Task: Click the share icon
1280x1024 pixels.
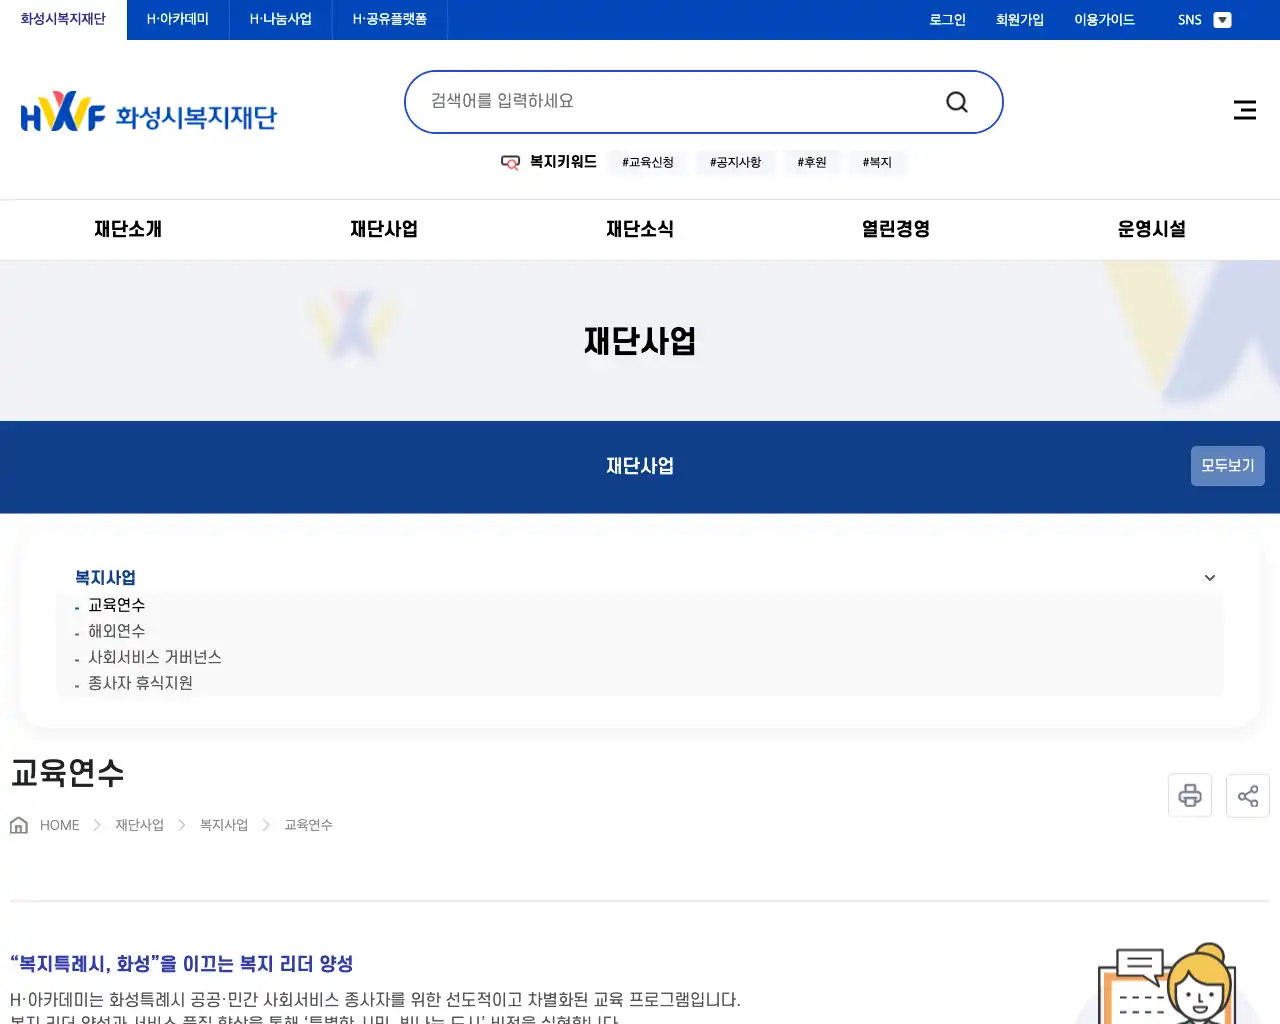Action: (x=1247, y=795)
